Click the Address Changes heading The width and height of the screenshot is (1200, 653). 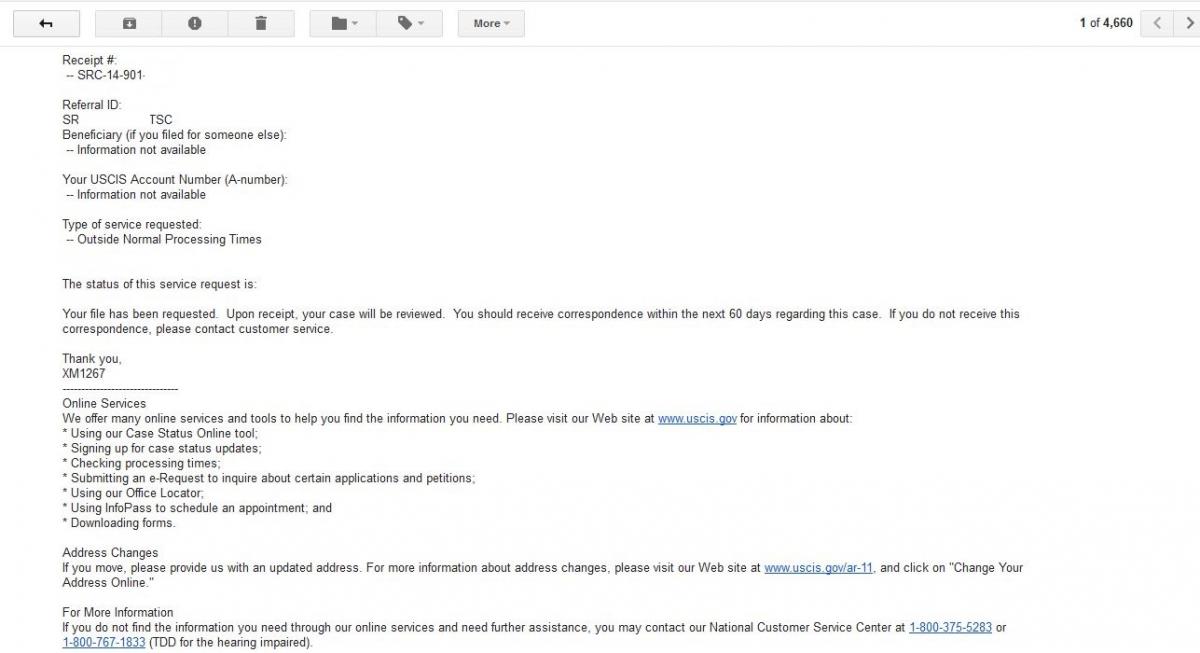coord(110,553)
